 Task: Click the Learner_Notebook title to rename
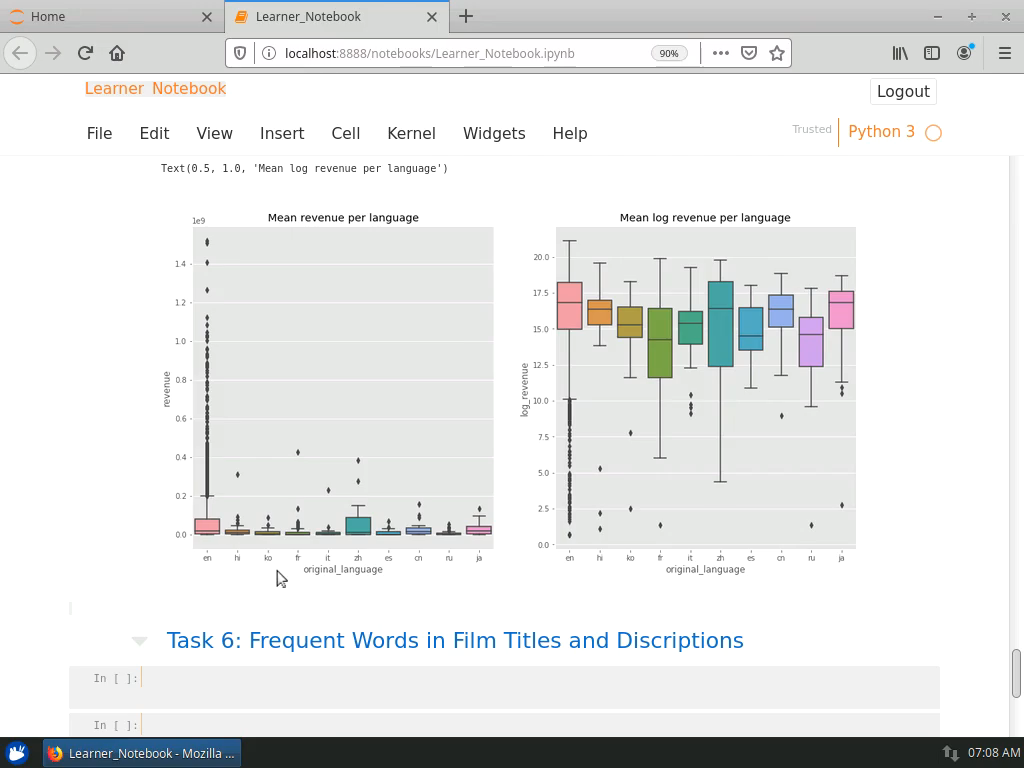pos(155,88)
